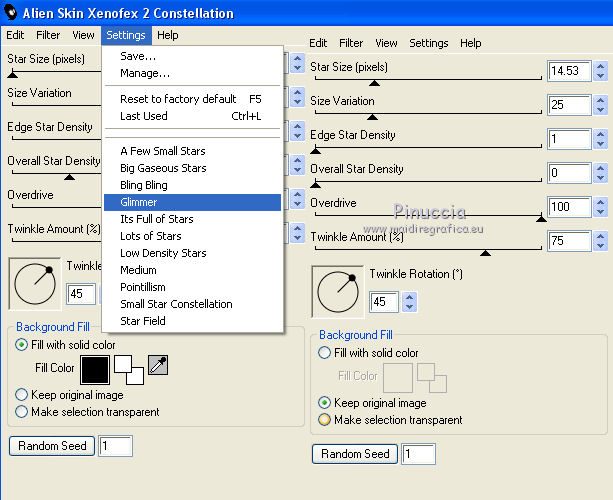The height and width of the screenshot is (500, 613).
Task: Open the black Fill Color swatch
Action: click(x=95, y=368)
